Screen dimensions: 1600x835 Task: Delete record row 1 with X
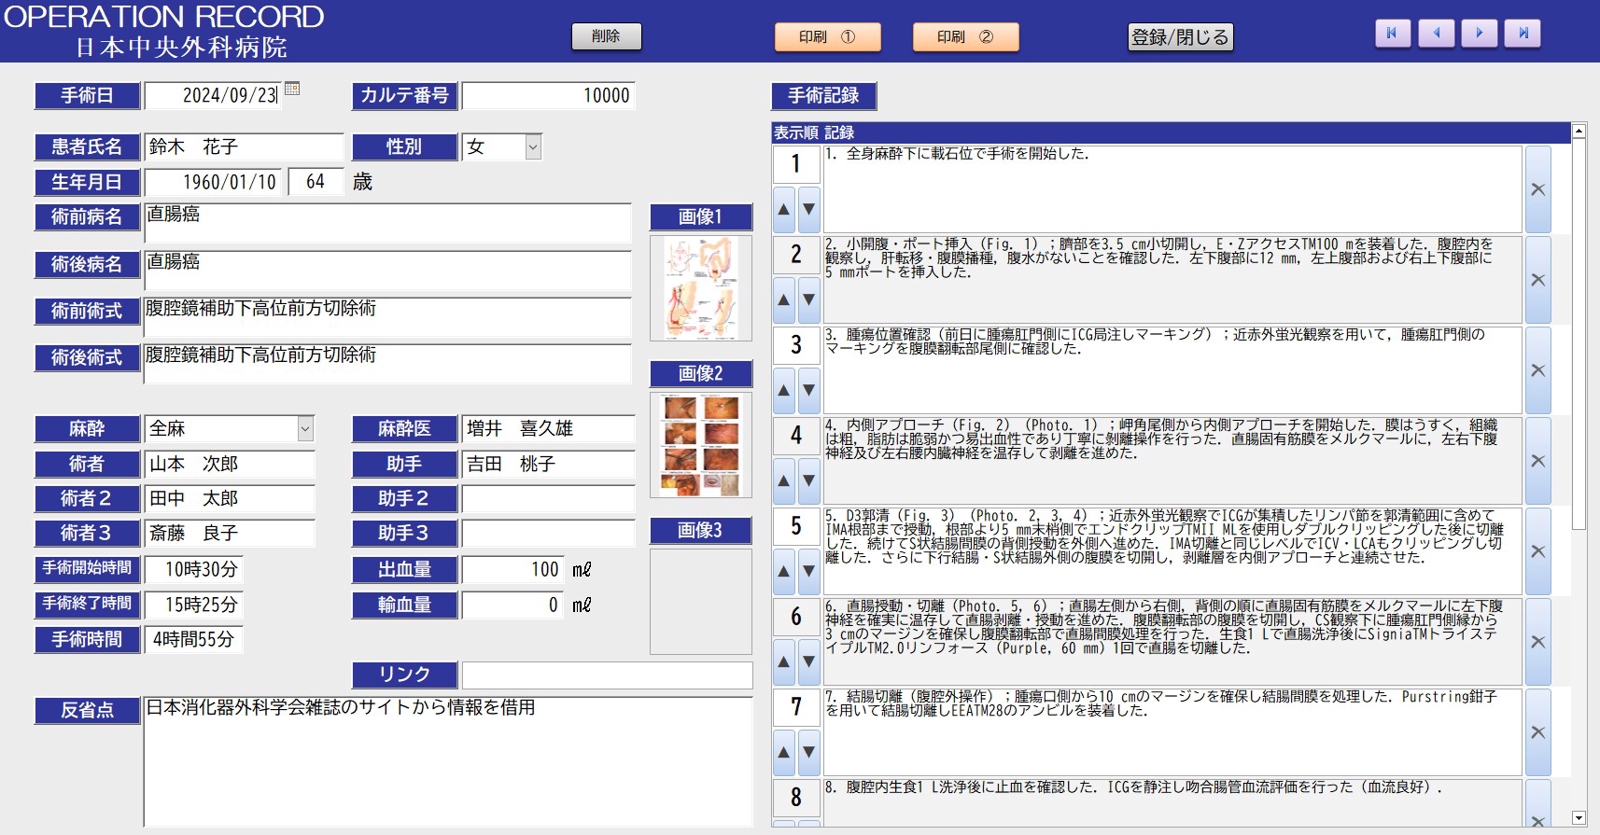pyautogui.click(x=1538, y=189)
